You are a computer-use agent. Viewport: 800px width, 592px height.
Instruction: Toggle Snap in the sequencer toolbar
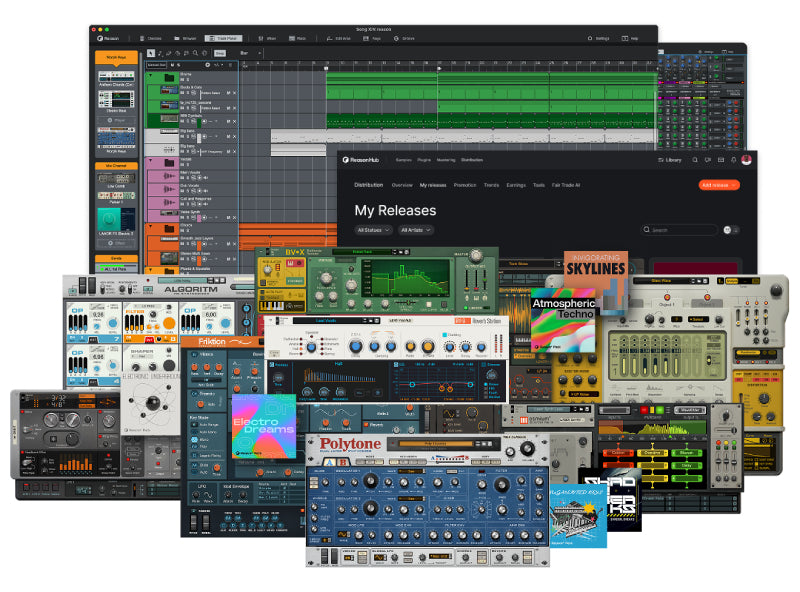tap(220, 53)
